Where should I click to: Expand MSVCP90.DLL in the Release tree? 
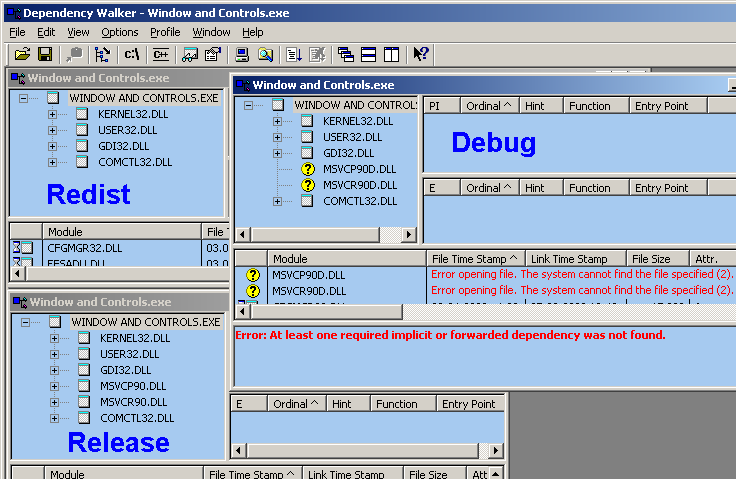pos(53,386)
